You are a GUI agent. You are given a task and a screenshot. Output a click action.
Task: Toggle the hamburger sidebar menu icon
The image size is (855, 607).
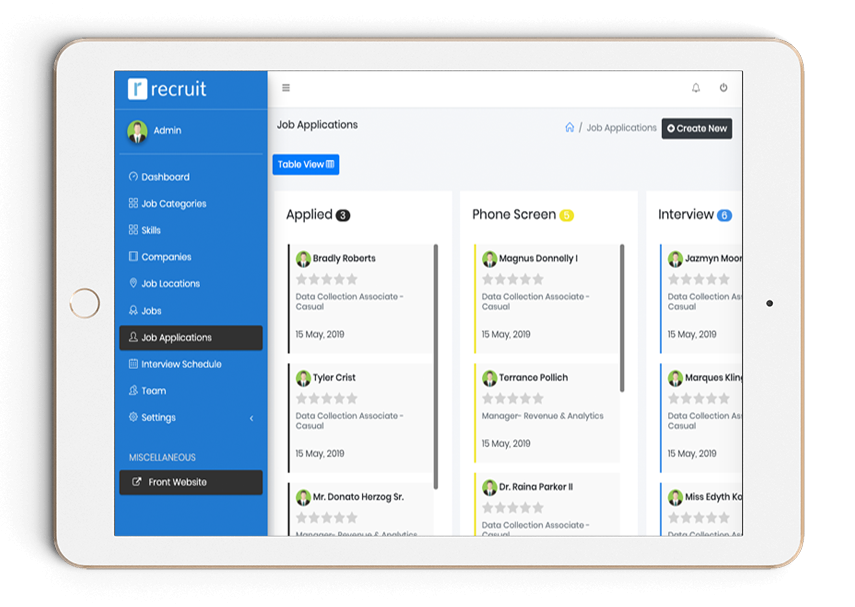coord(286,88)
